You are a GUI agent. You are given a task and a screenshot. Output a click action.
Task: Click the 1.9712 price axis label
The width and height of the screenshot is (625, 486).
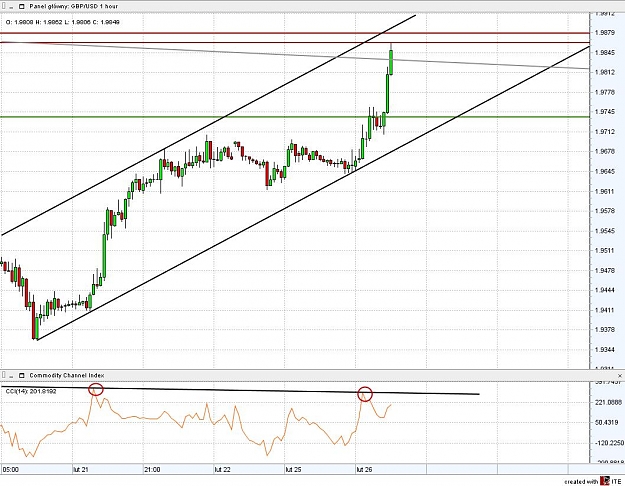pyautogui.click(x=604, y=132)
